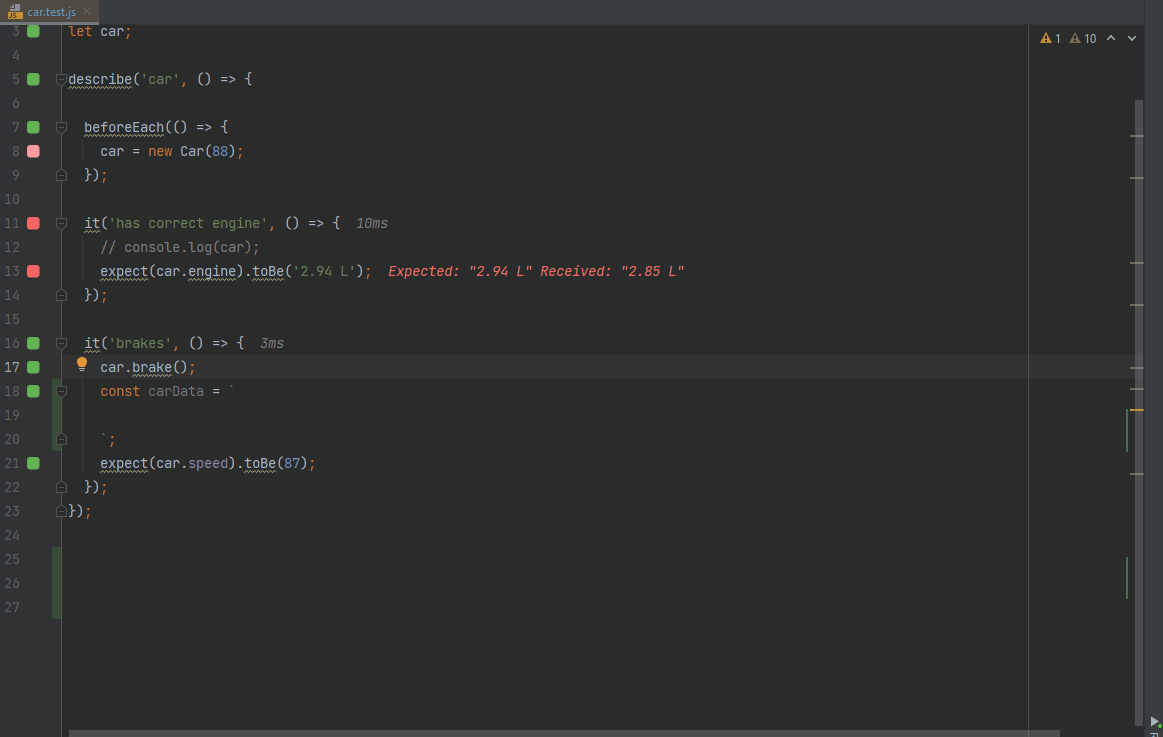Collapse the describe('car') block fold marker
Viewport: 1163px width, 737px height.
[61, 79]
